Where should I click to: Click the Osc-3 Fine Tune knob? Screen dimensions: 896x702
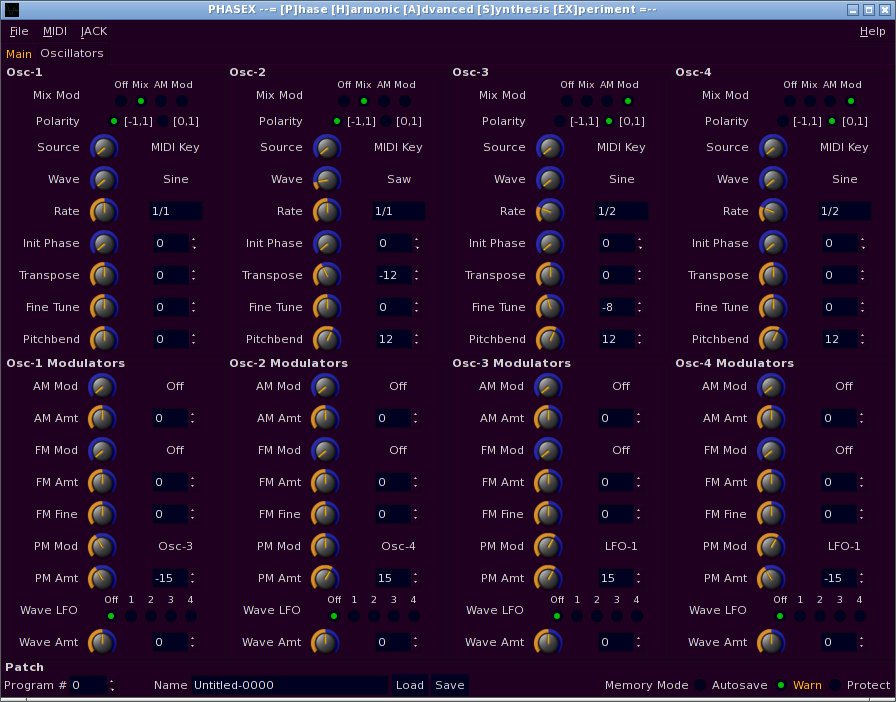tap(550, 308)
